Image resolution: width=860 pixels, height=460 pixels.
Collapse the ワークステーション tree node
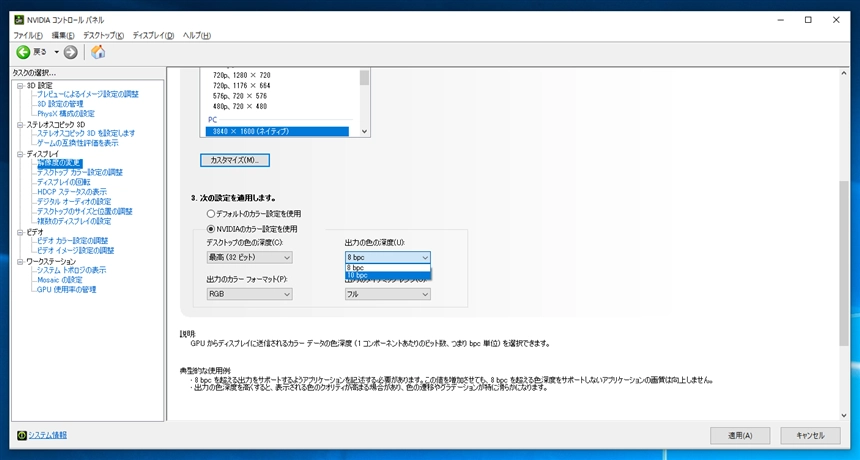click(20, 262)
